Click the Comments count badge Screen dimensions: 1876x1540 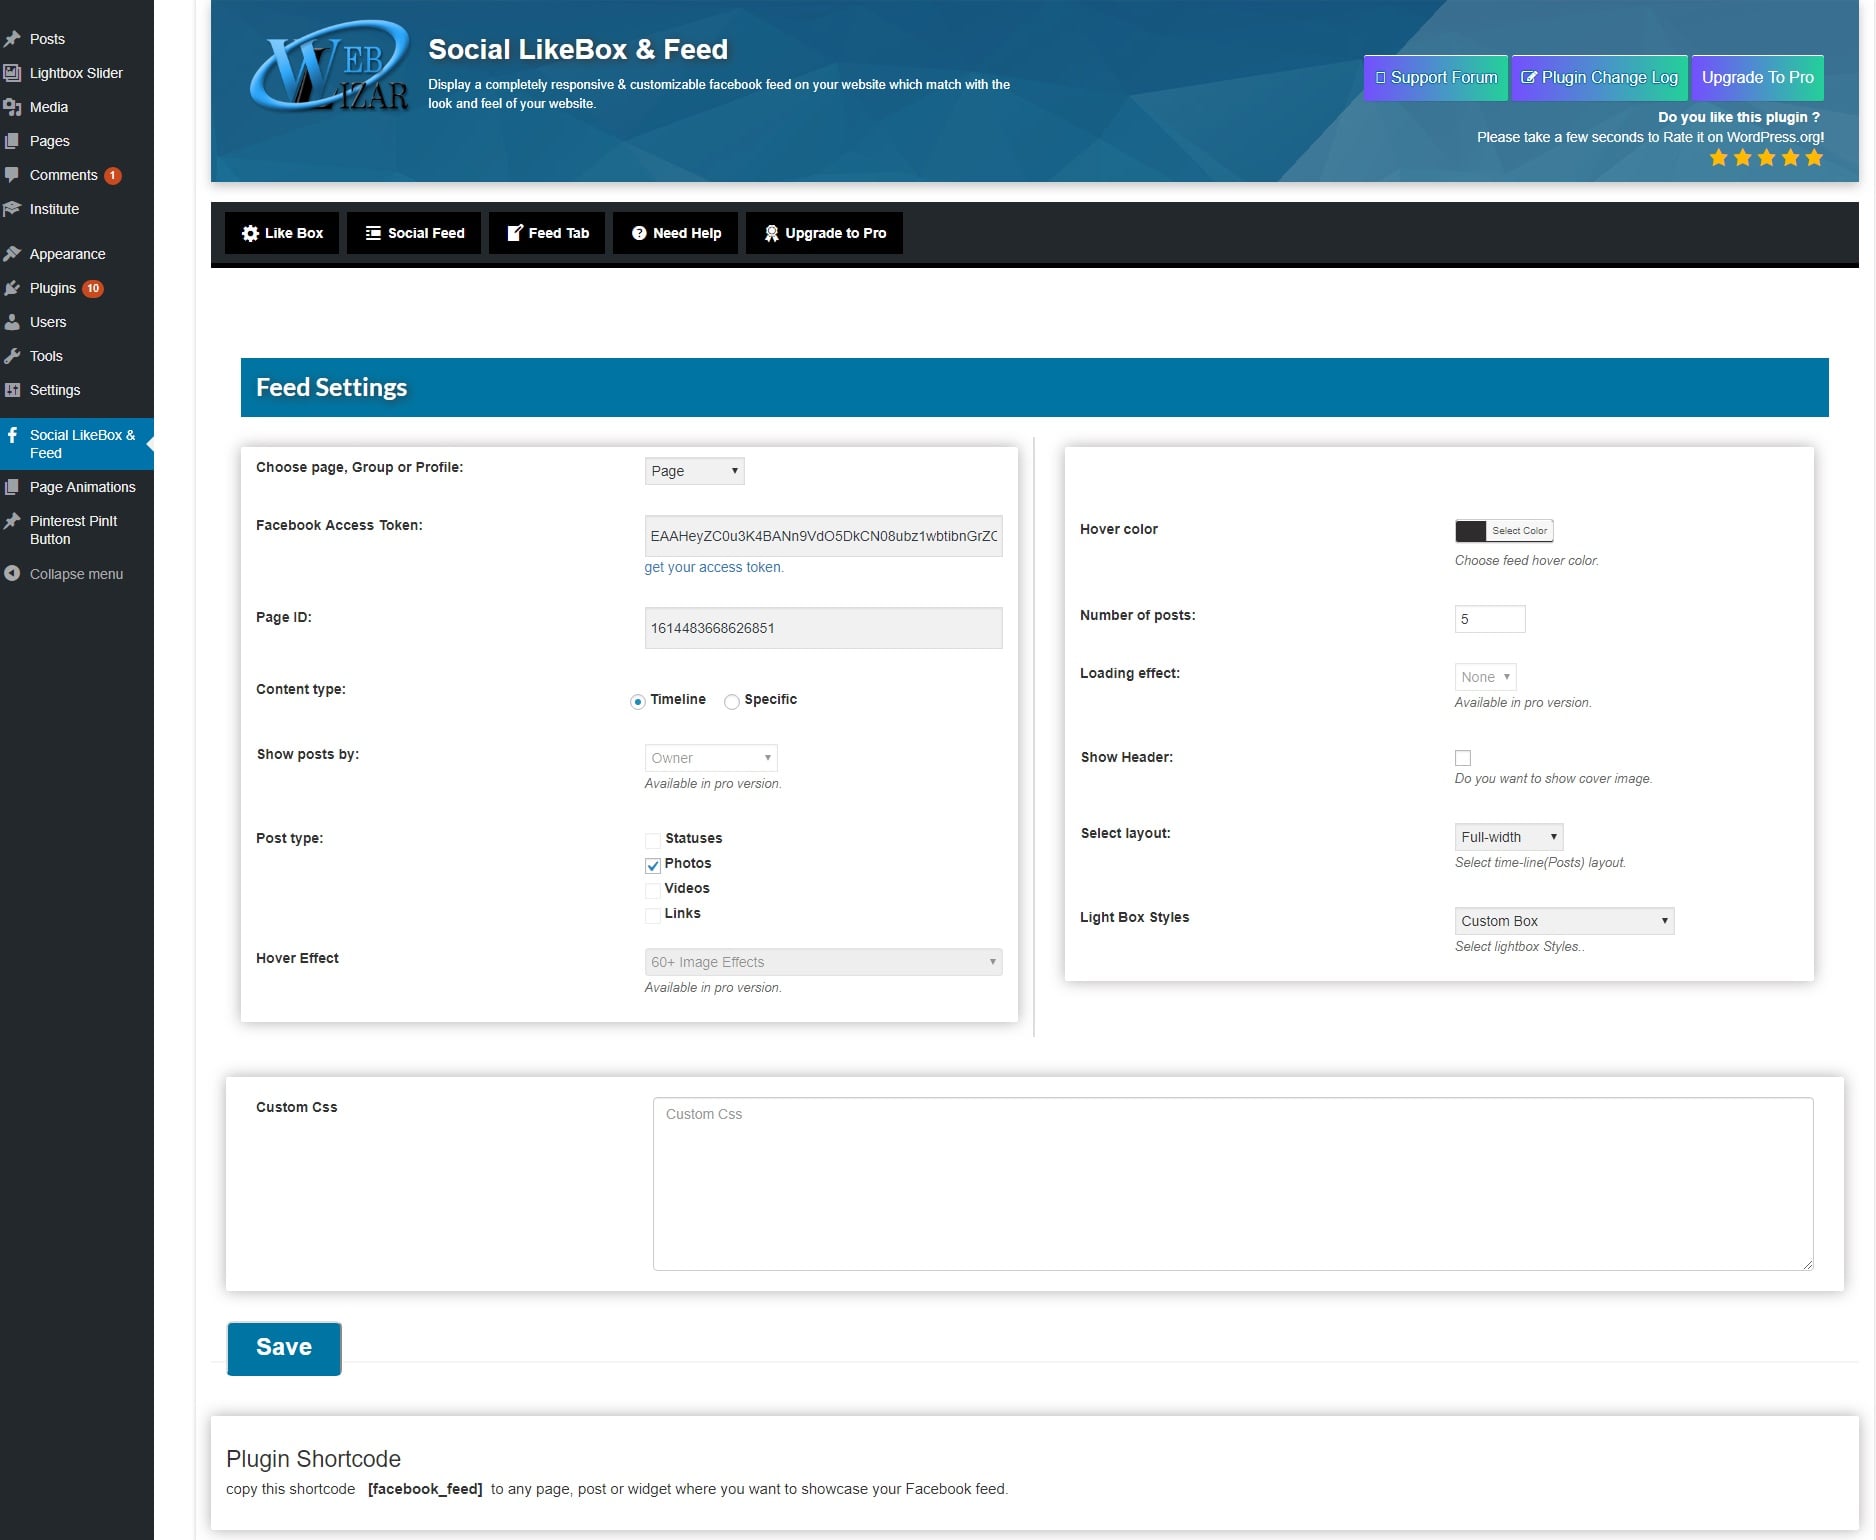coord(113,176)
